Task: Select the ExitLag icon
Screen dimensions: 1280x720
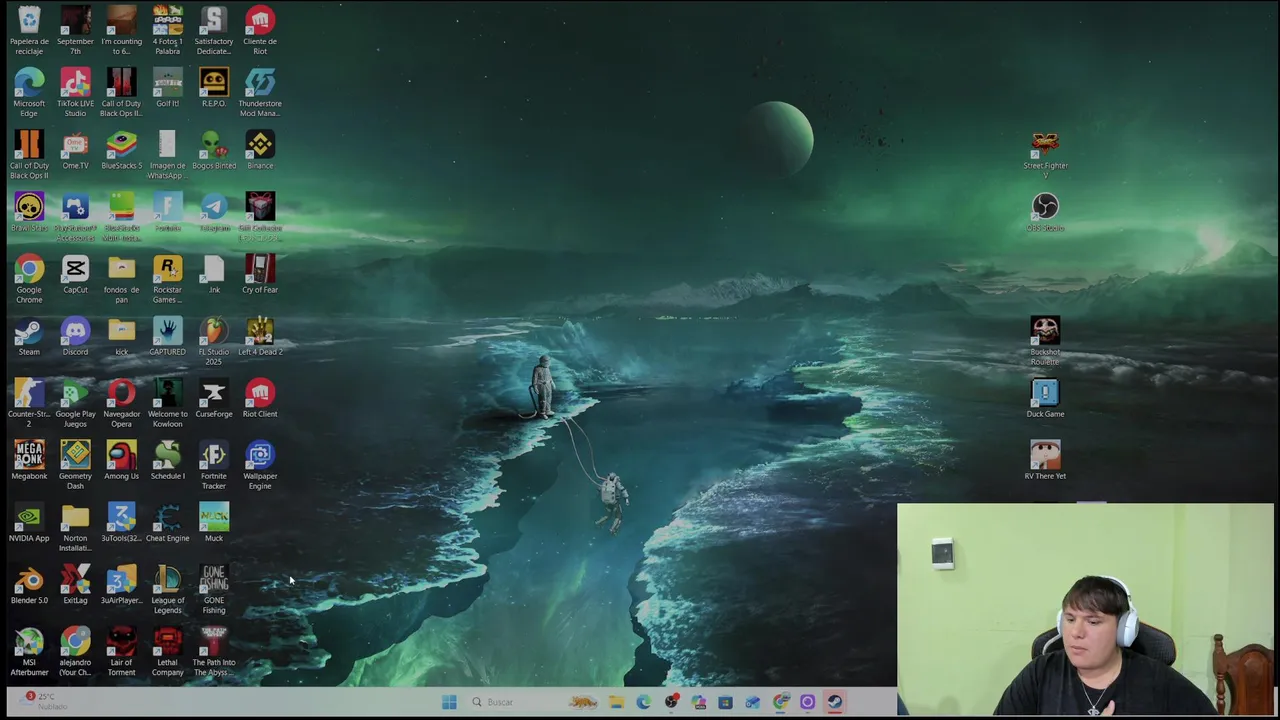Action: tap(75, 584)
